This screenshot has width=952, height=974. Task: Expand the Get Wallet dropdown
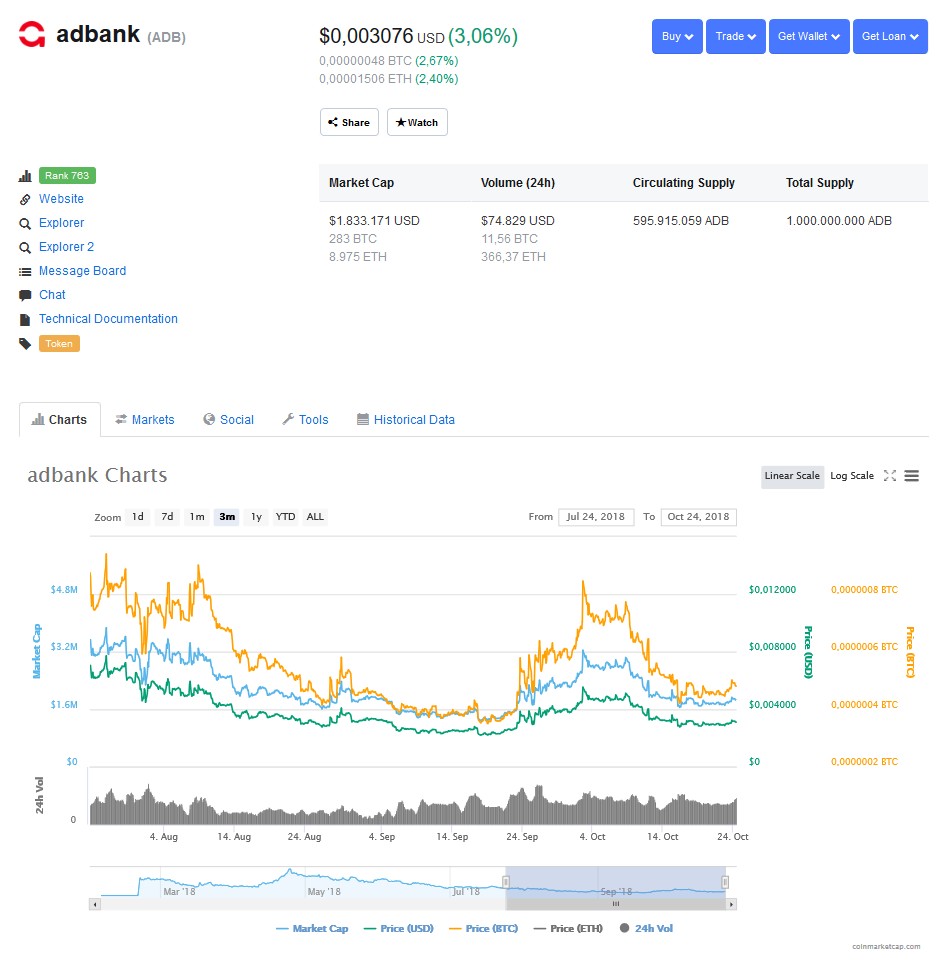(809, 37)
